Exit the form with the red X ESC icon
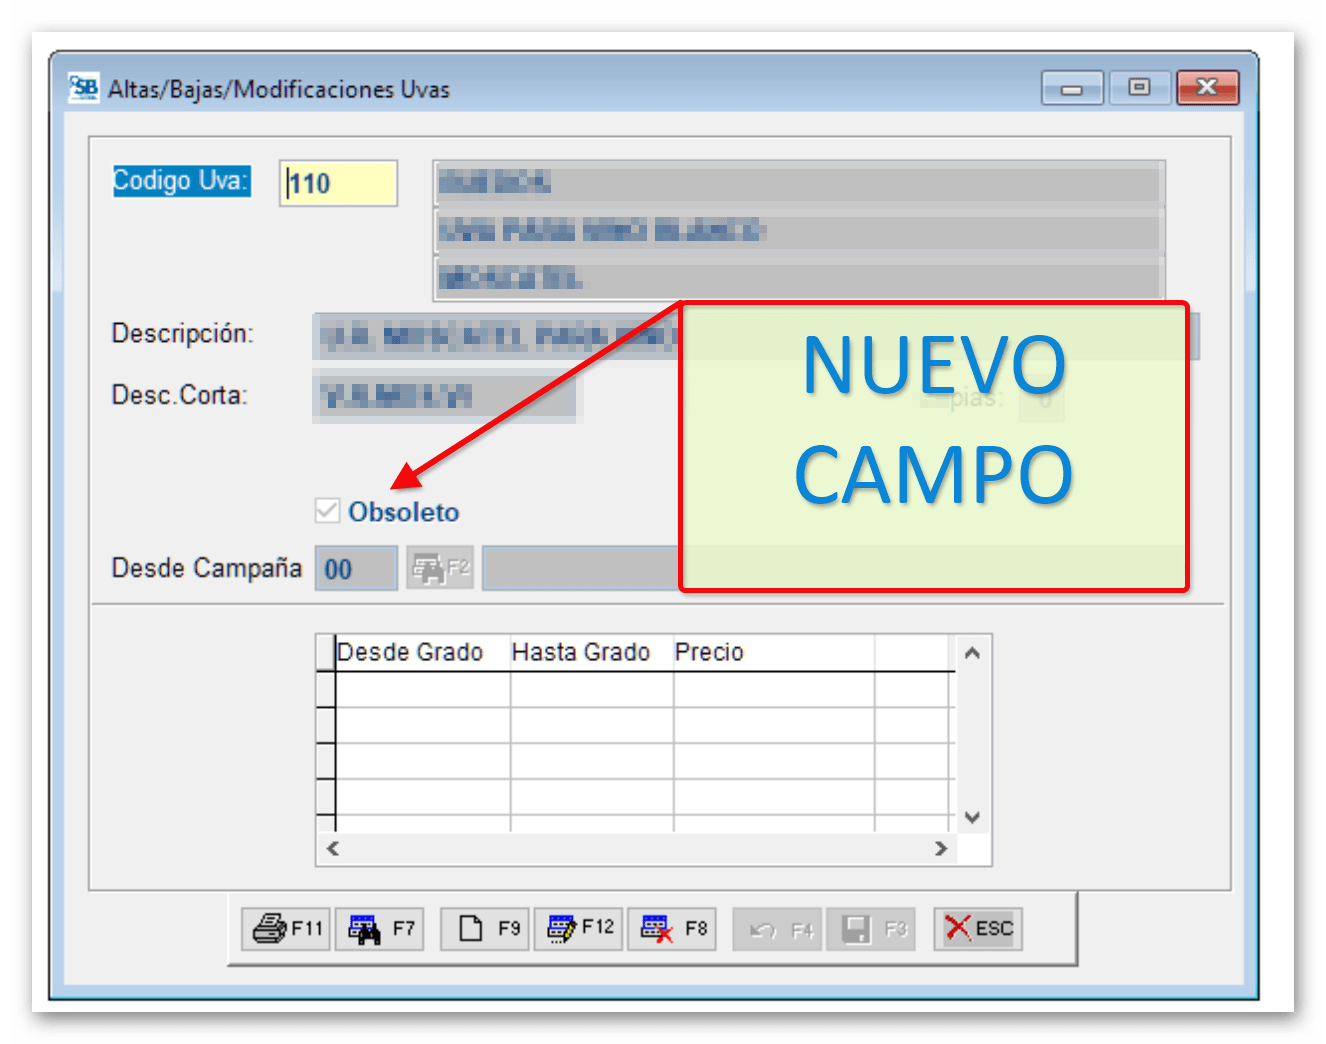1326x1044 pixels. point(977,928)
